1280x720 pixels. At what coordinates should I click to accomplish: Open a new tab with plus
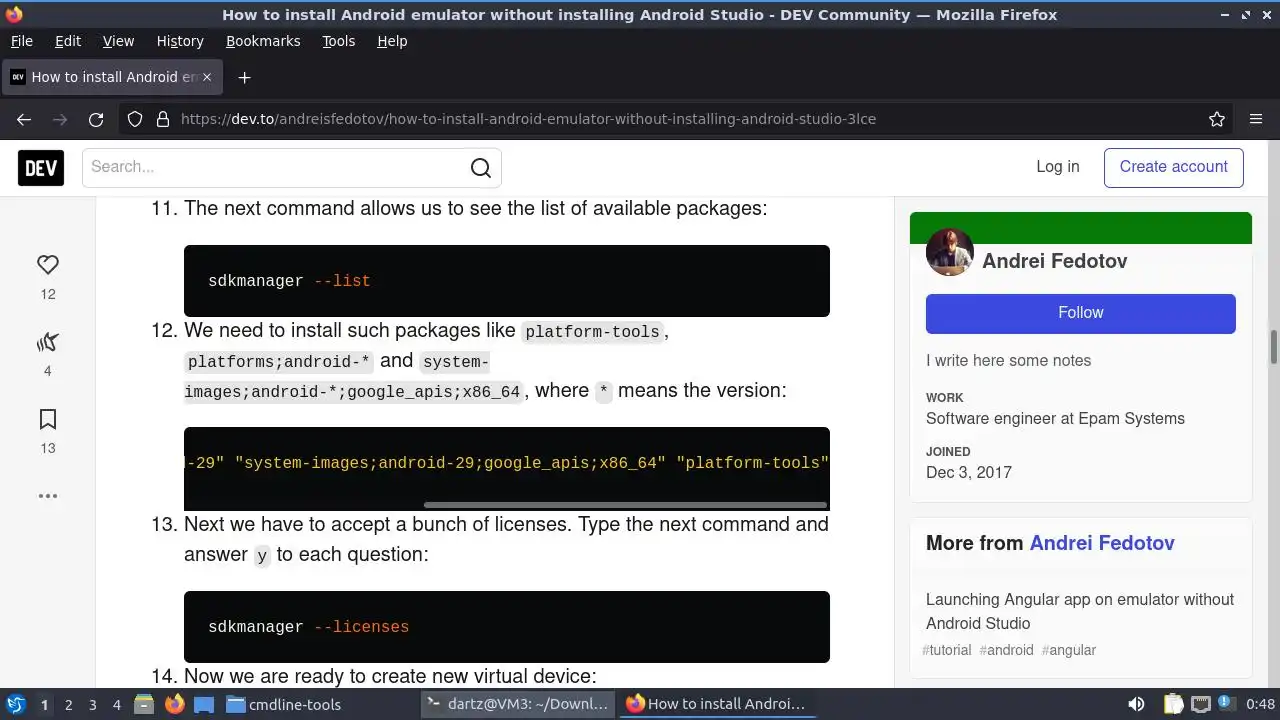coord(244,77)
